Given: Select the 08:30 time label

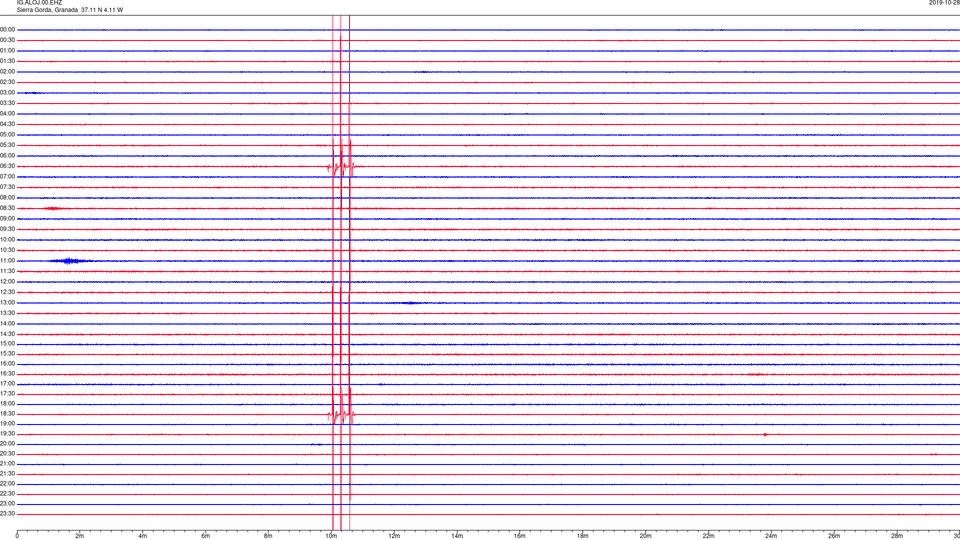Looking at the screenshot, I should pyautogui.click(x=7, y=208).
